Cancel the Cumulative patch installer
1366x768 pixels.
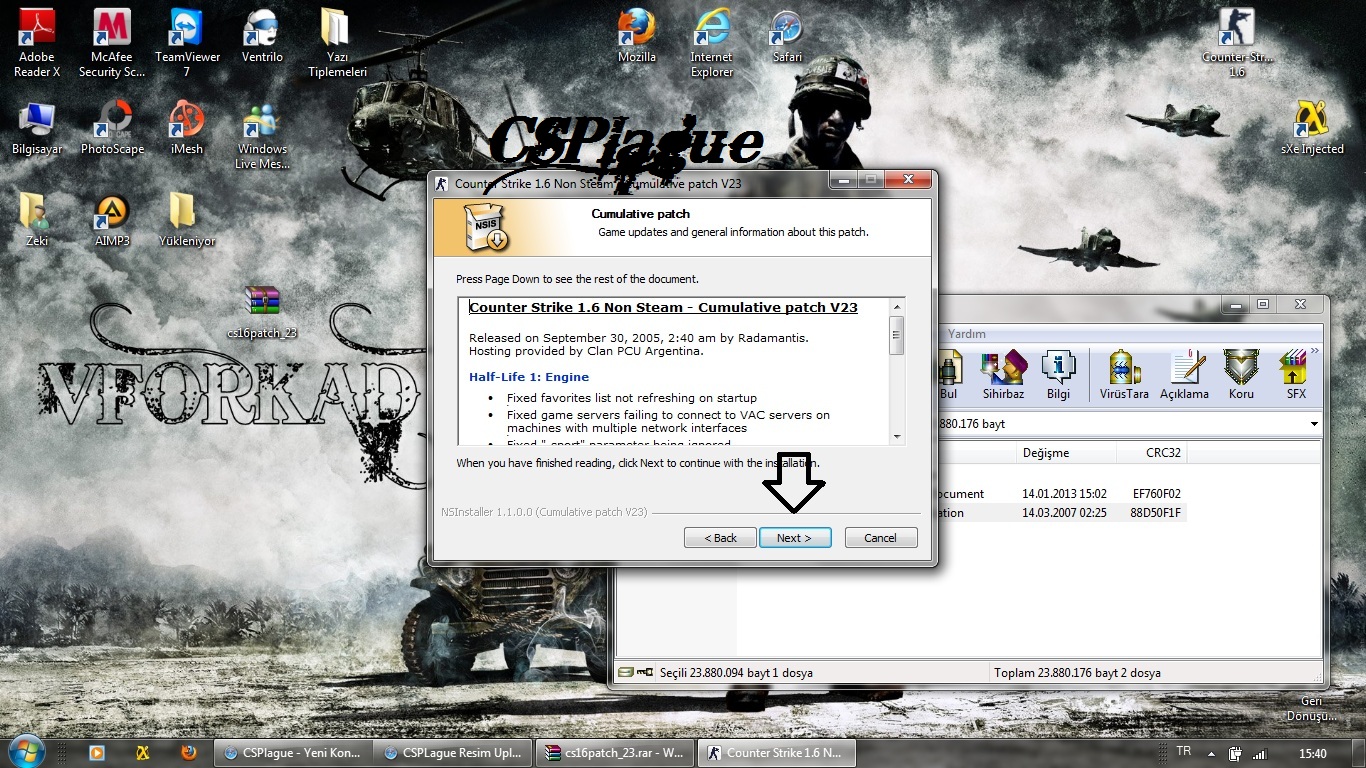(x=880, y=538)
